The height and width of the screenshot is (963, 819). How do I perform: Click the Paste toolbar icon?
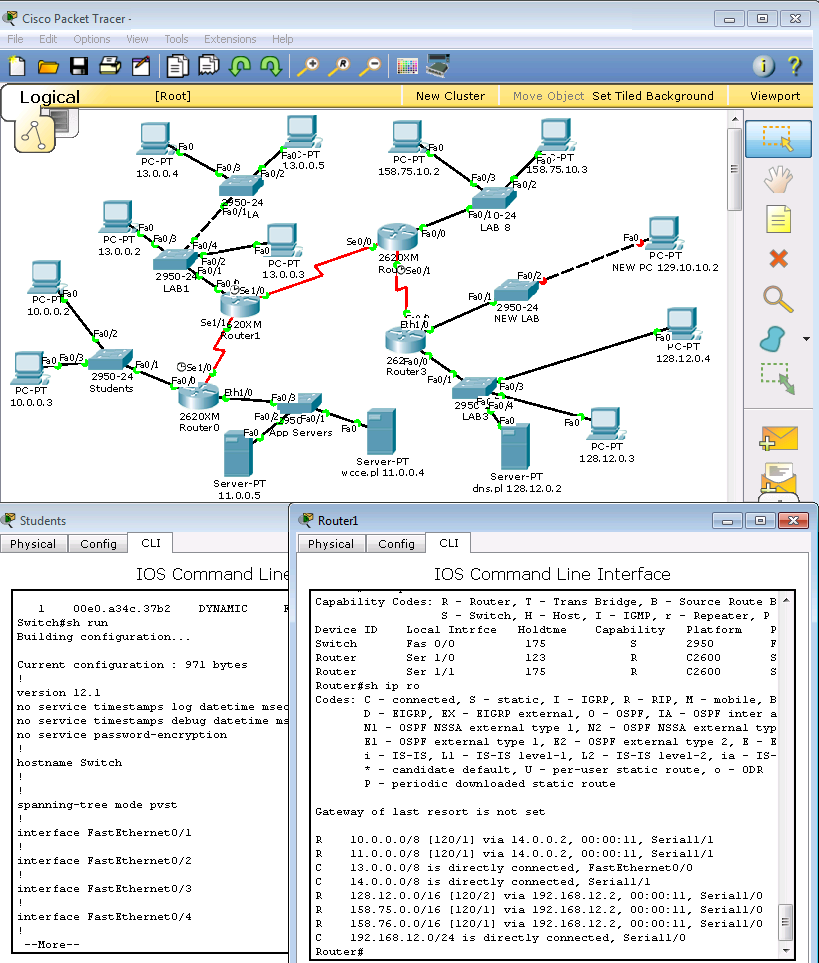209,65
